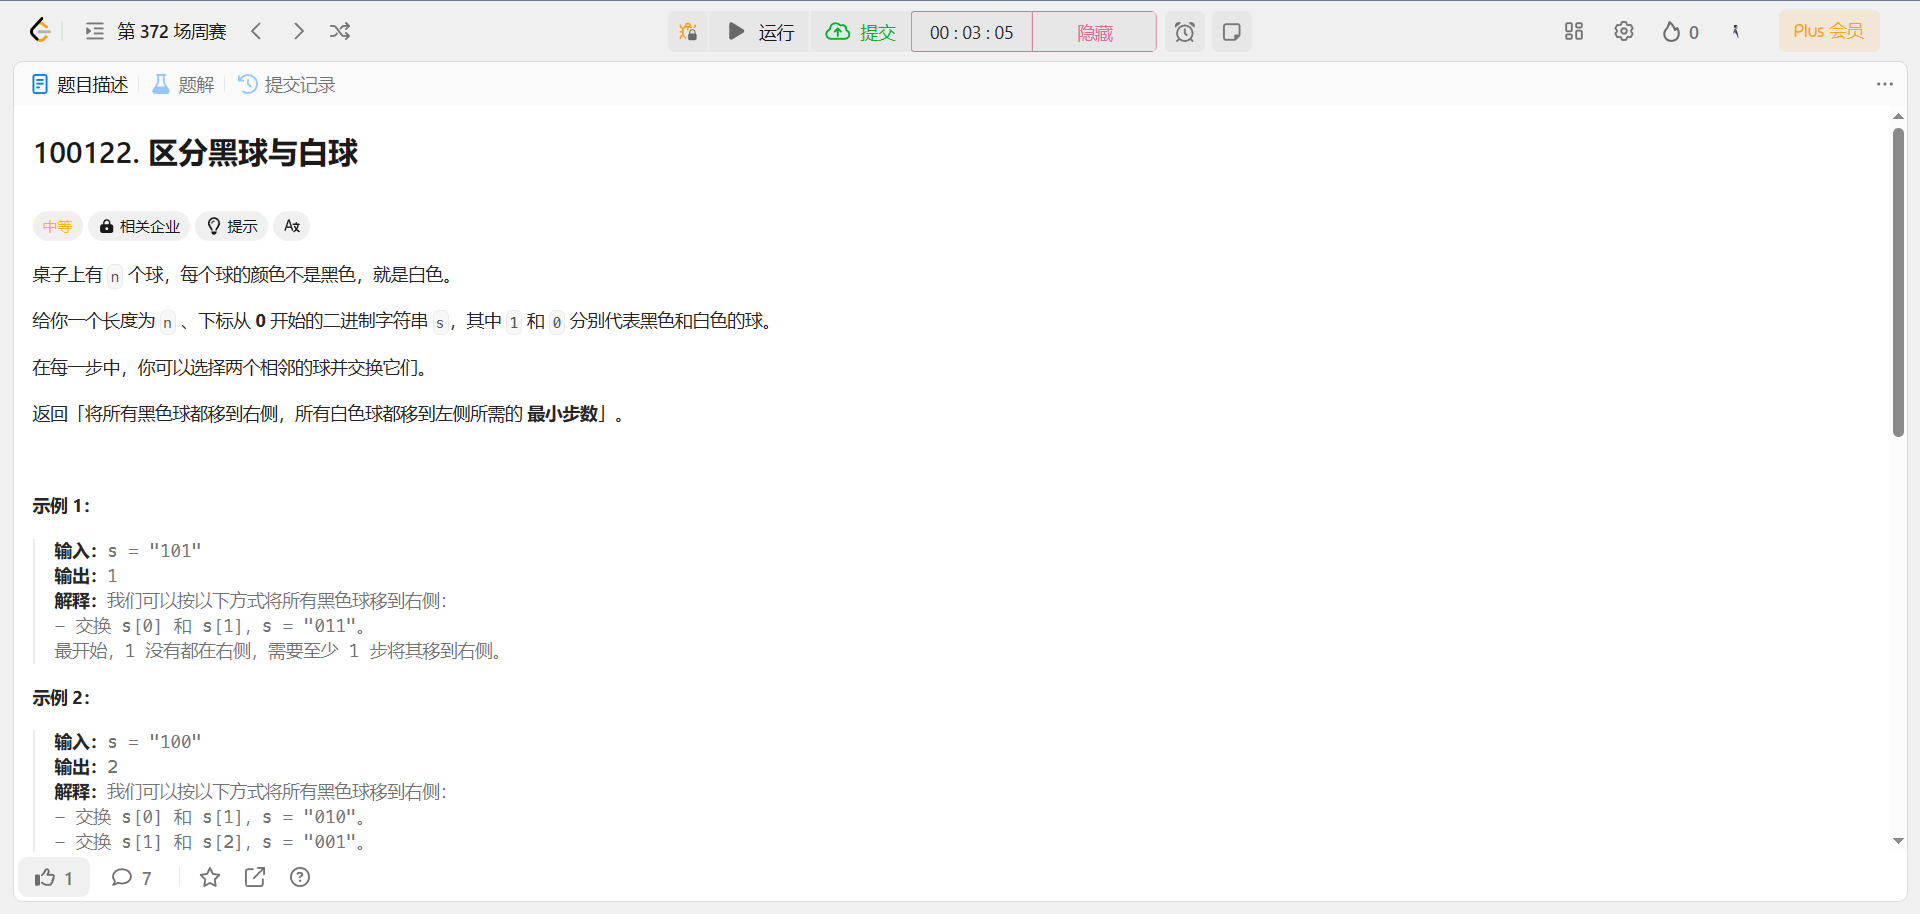The image size is (1920, 914).
Task: Click the title 区分黑球与白球
Action: [253, 153]
